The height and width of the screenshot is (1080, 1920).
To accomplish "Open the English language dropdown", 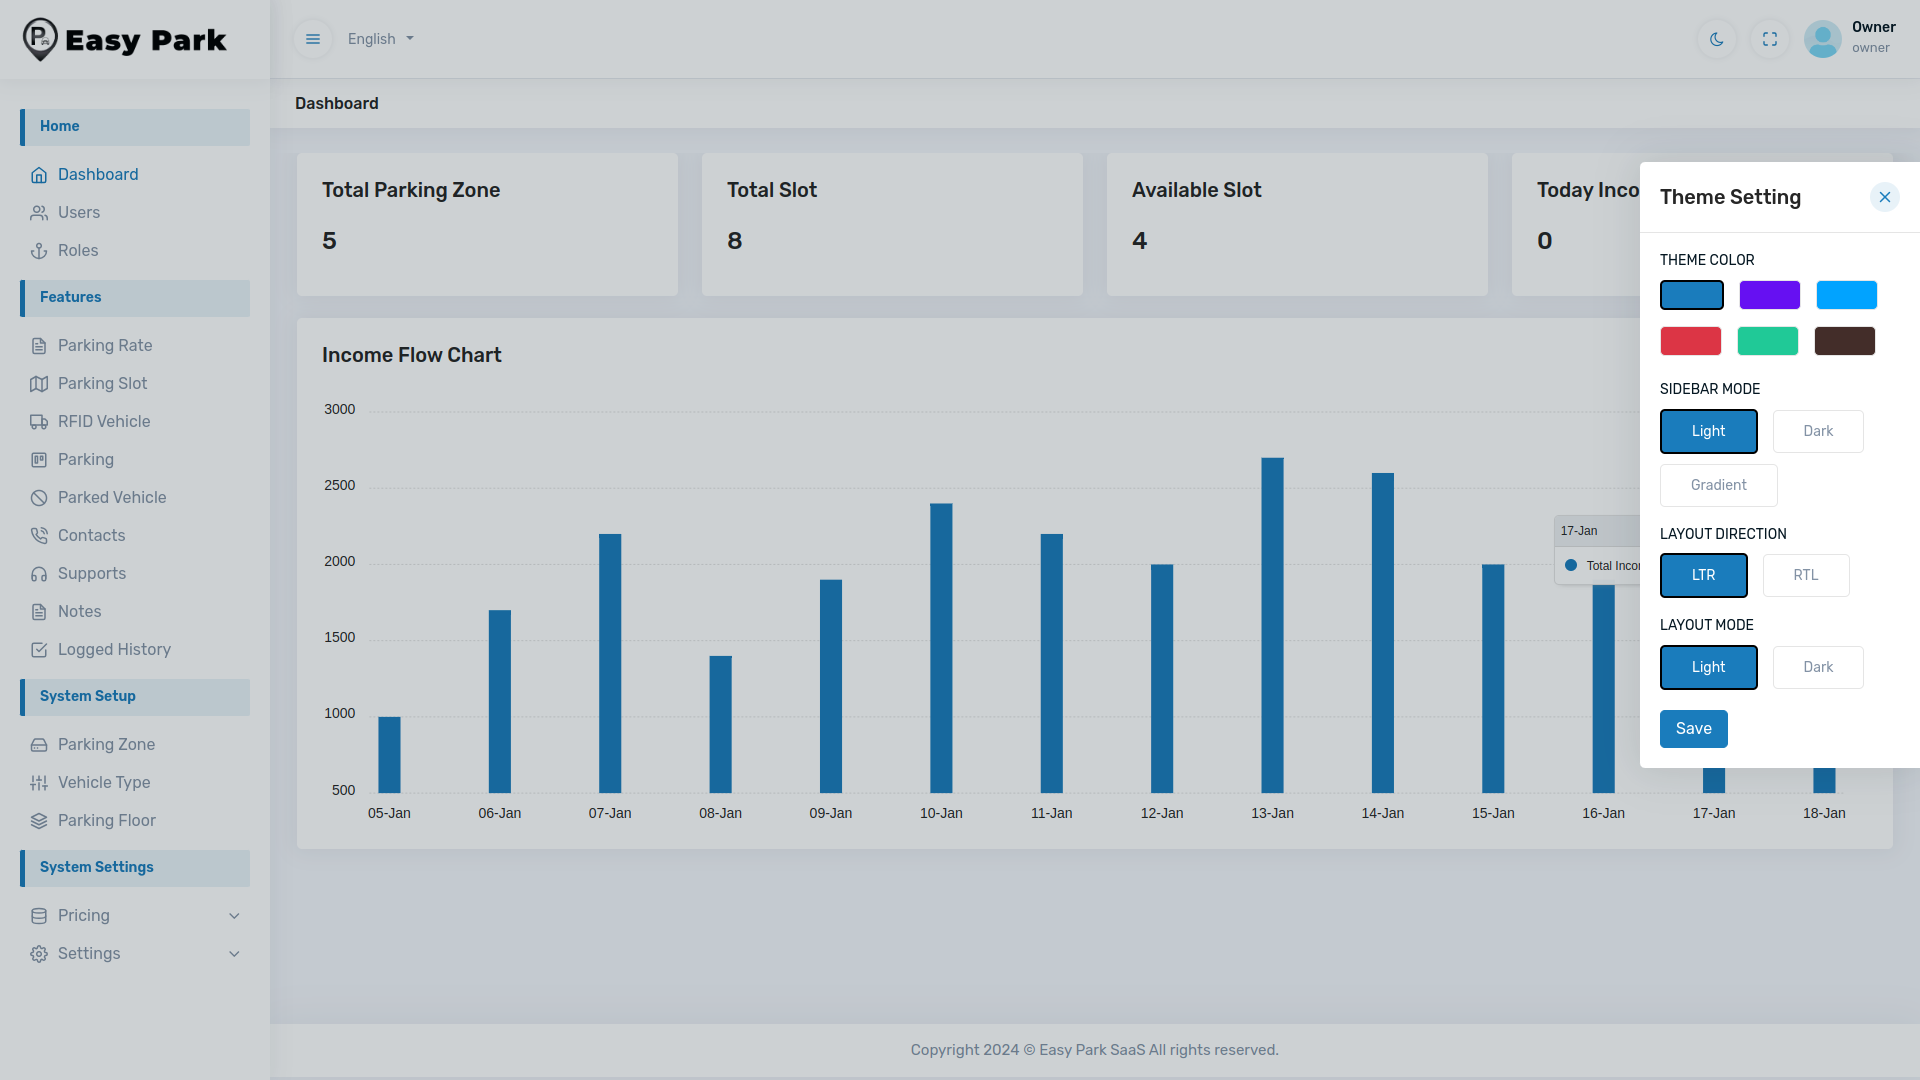I will (380, 39).
